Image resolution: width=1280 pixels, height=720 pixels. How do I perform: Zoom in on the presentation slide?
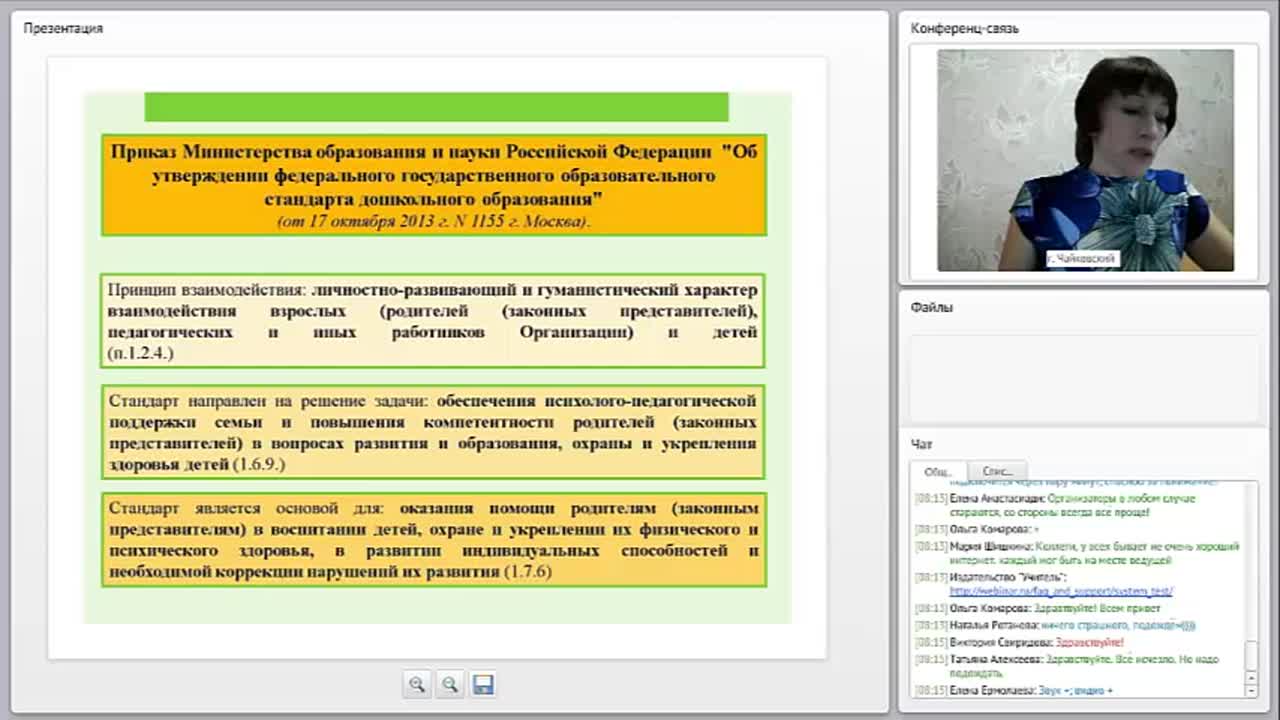pyautogui.click(x=417, y=684)
